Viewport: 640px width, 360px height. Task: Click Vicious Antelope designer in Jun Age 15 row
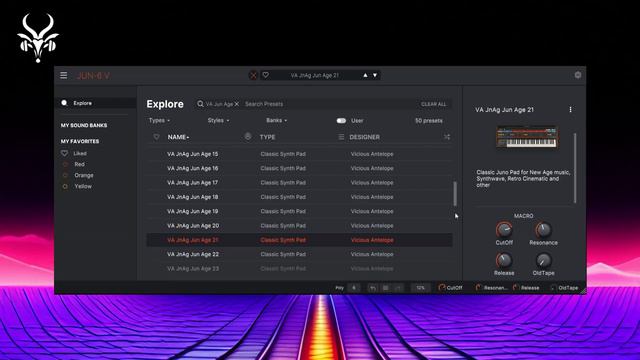click(x=372, y=154)
